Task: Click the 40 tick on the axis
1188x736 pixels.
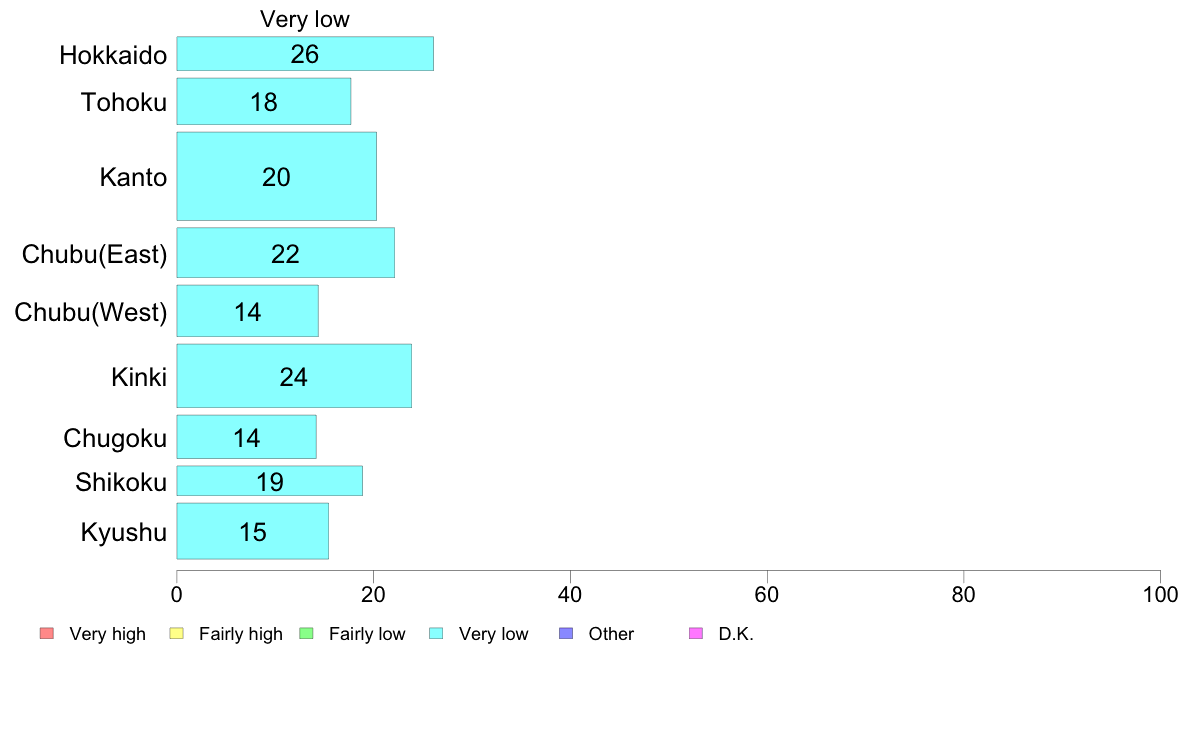Action: click(x=570, y=595)
